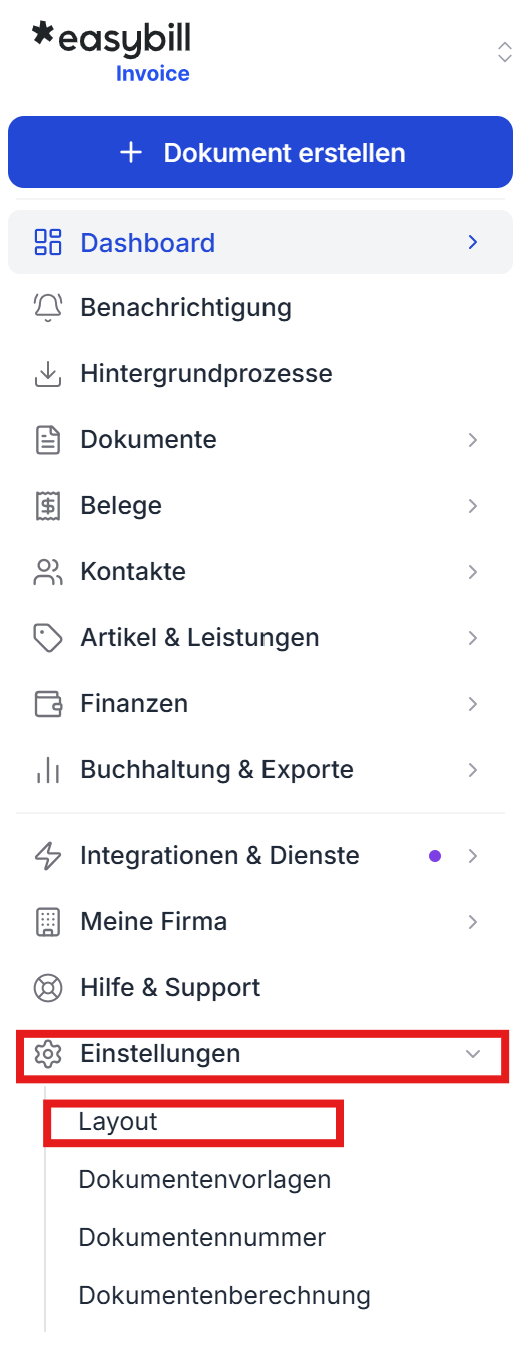The image size is (526, 1346).
Task: Click the Hintergrundprozesse download icon
Action: click(48, 374)
